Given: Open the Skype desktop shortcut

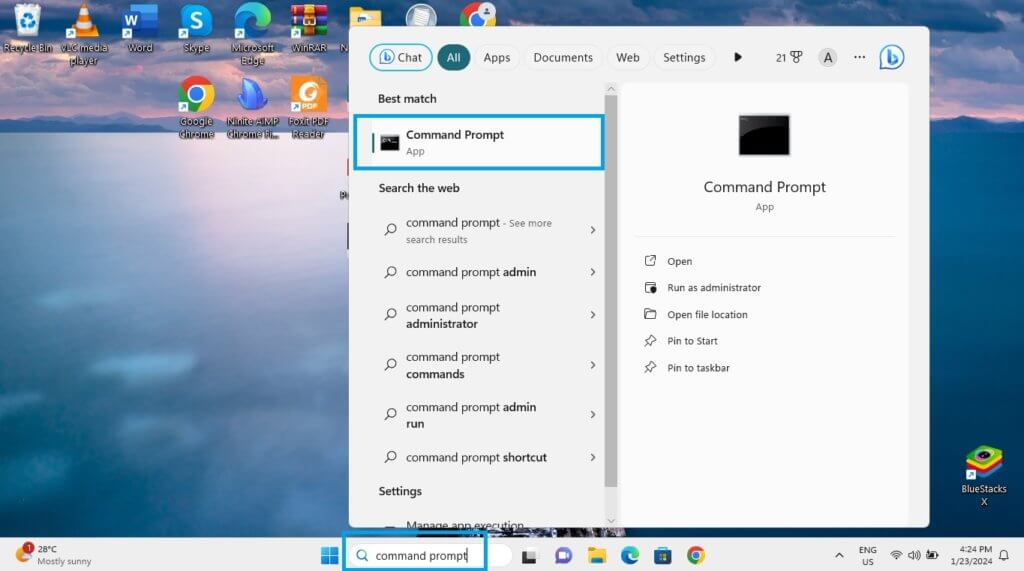Looking at the screenshot, I should [196, 29].
